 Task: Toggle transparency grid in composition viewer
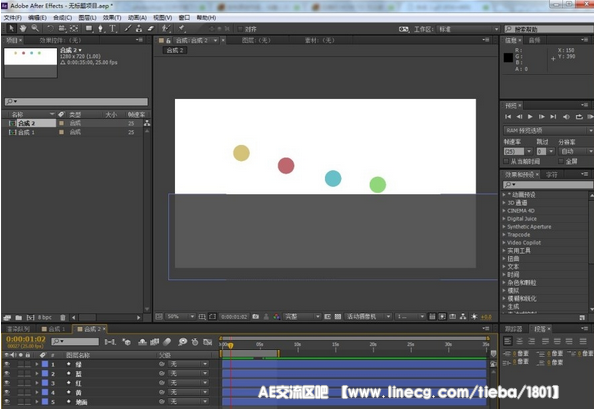point(338,317)
